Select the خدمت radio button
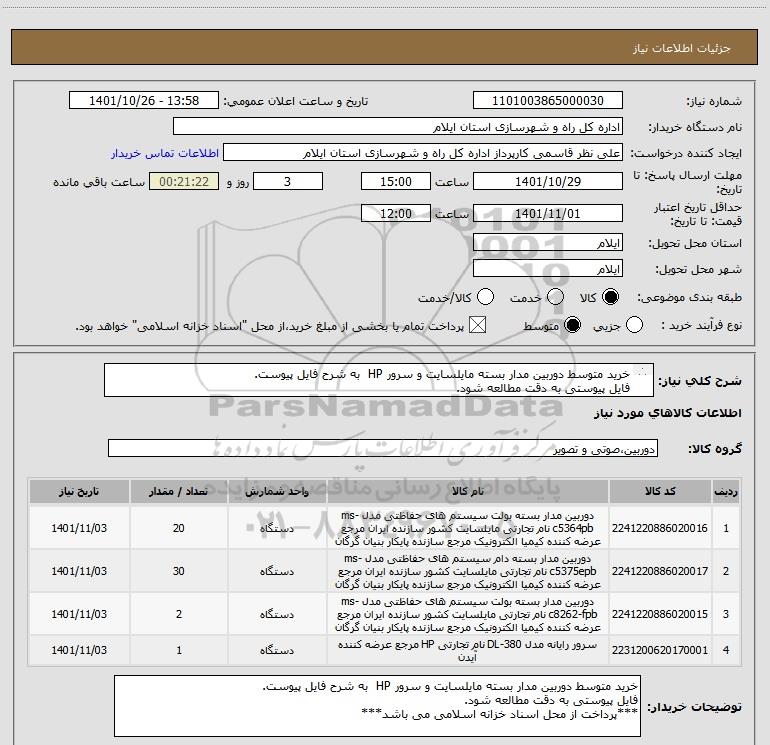The width and height of the screenshot is (770, 745). [555, 297]
